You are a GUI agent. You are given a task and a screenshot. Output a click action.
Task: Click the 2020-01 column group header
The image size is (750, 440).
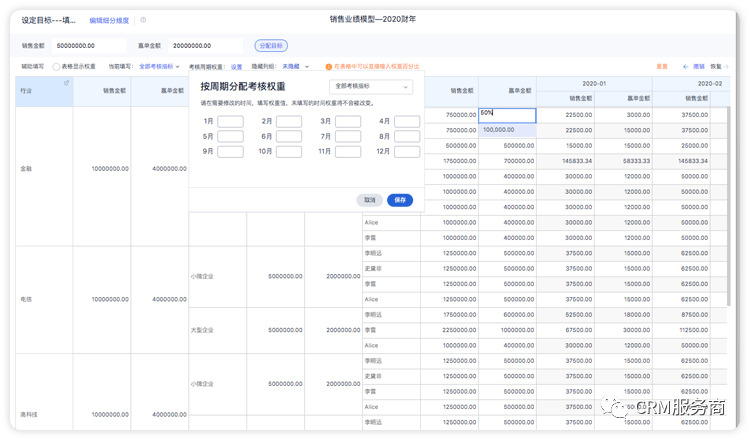pos(594,83)
